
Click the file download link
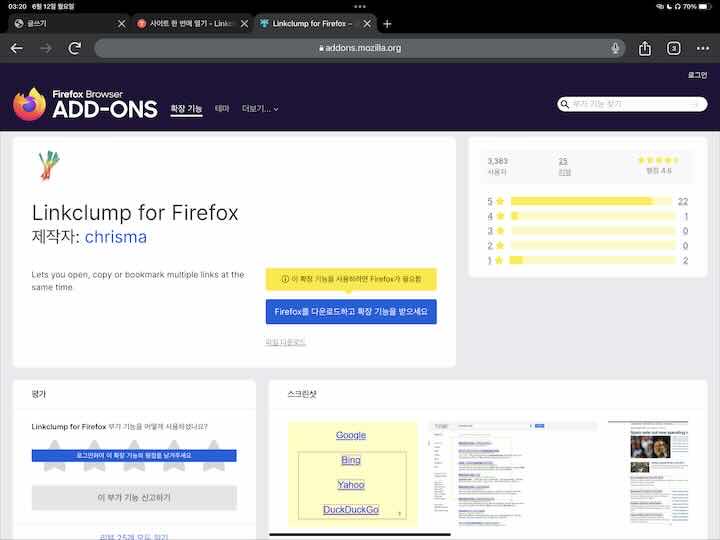tap(285, 342)
